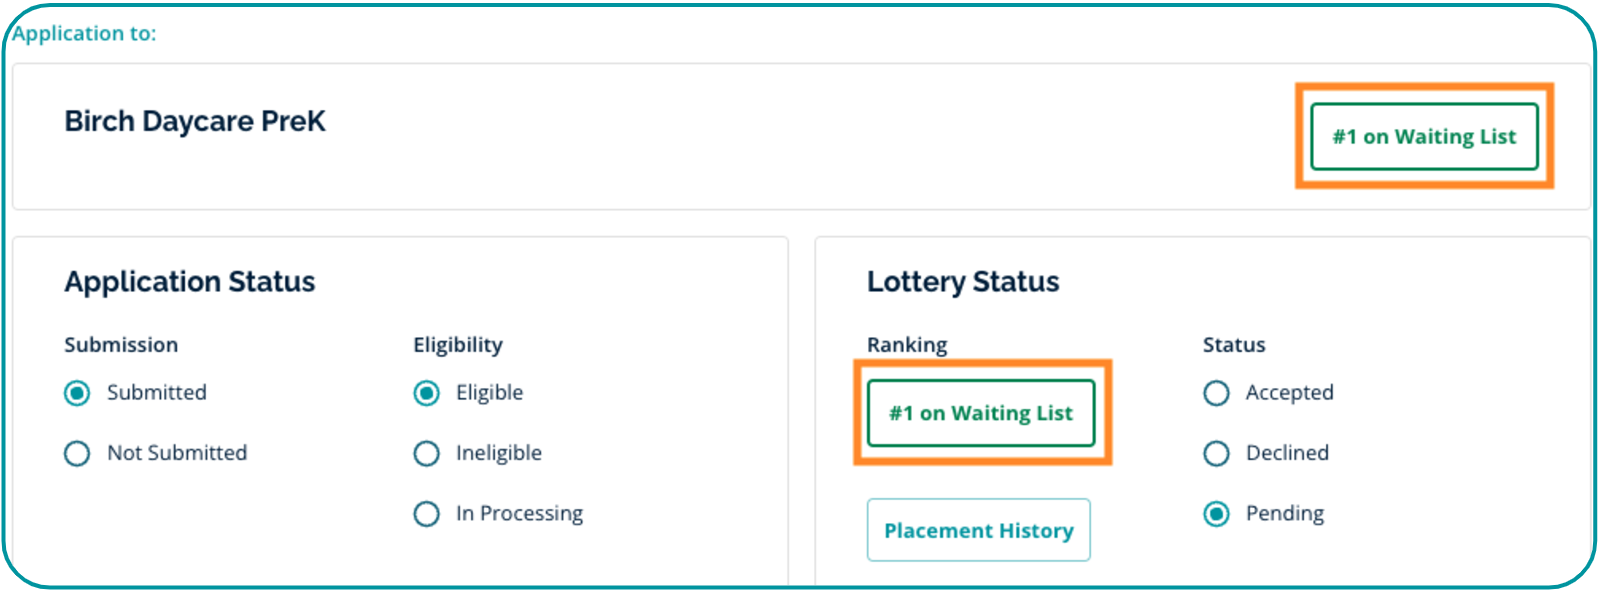Choose the Eligible radio button

coord(427,393)
